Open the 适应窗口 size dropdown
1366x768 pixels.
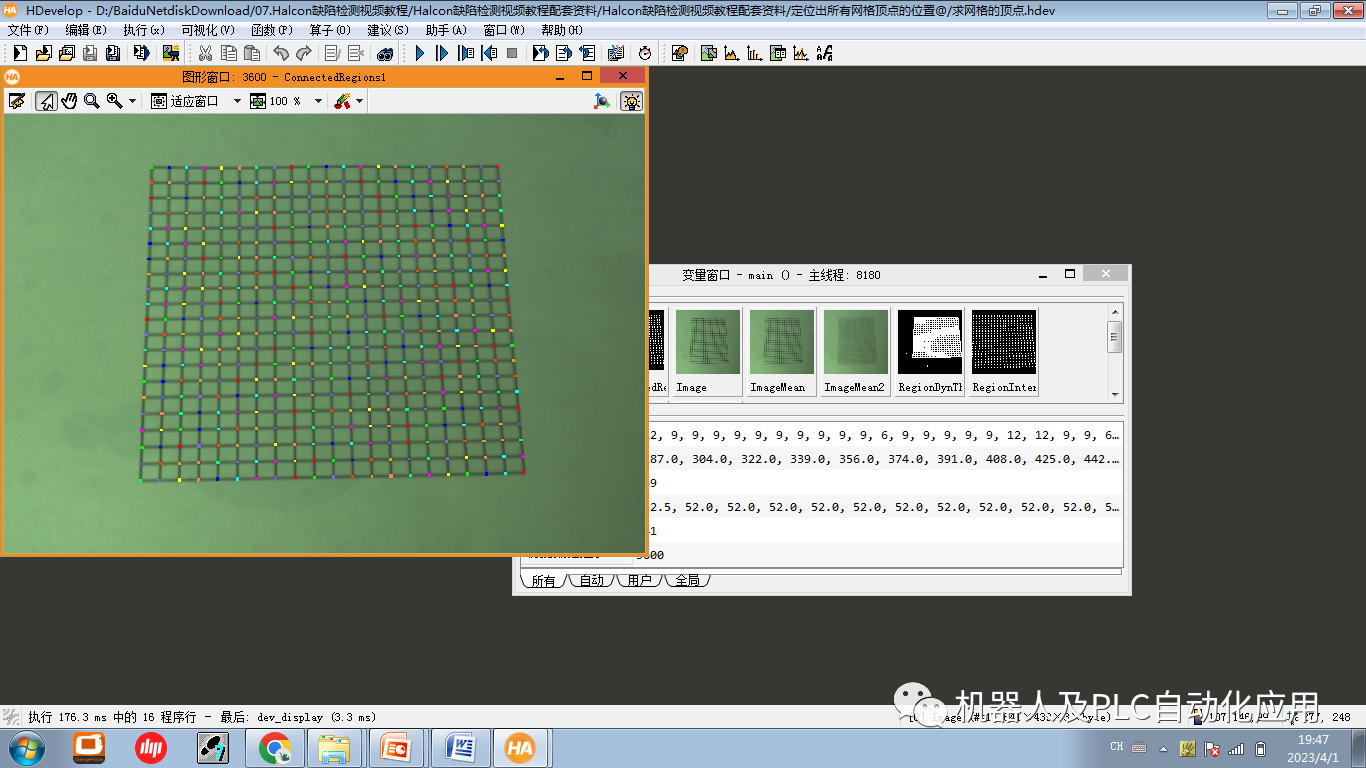[237, 100]
